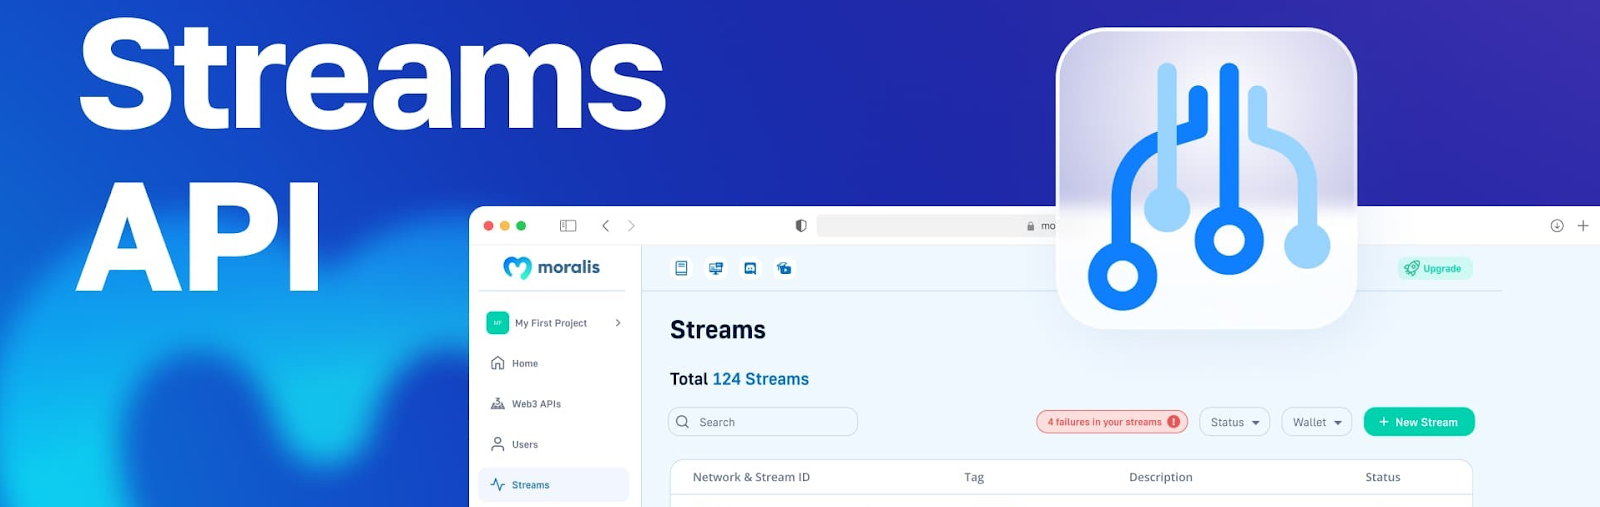1600x507 pixels.
Task: Click the monitor icon in top toolbar
Action: (716, 268)
